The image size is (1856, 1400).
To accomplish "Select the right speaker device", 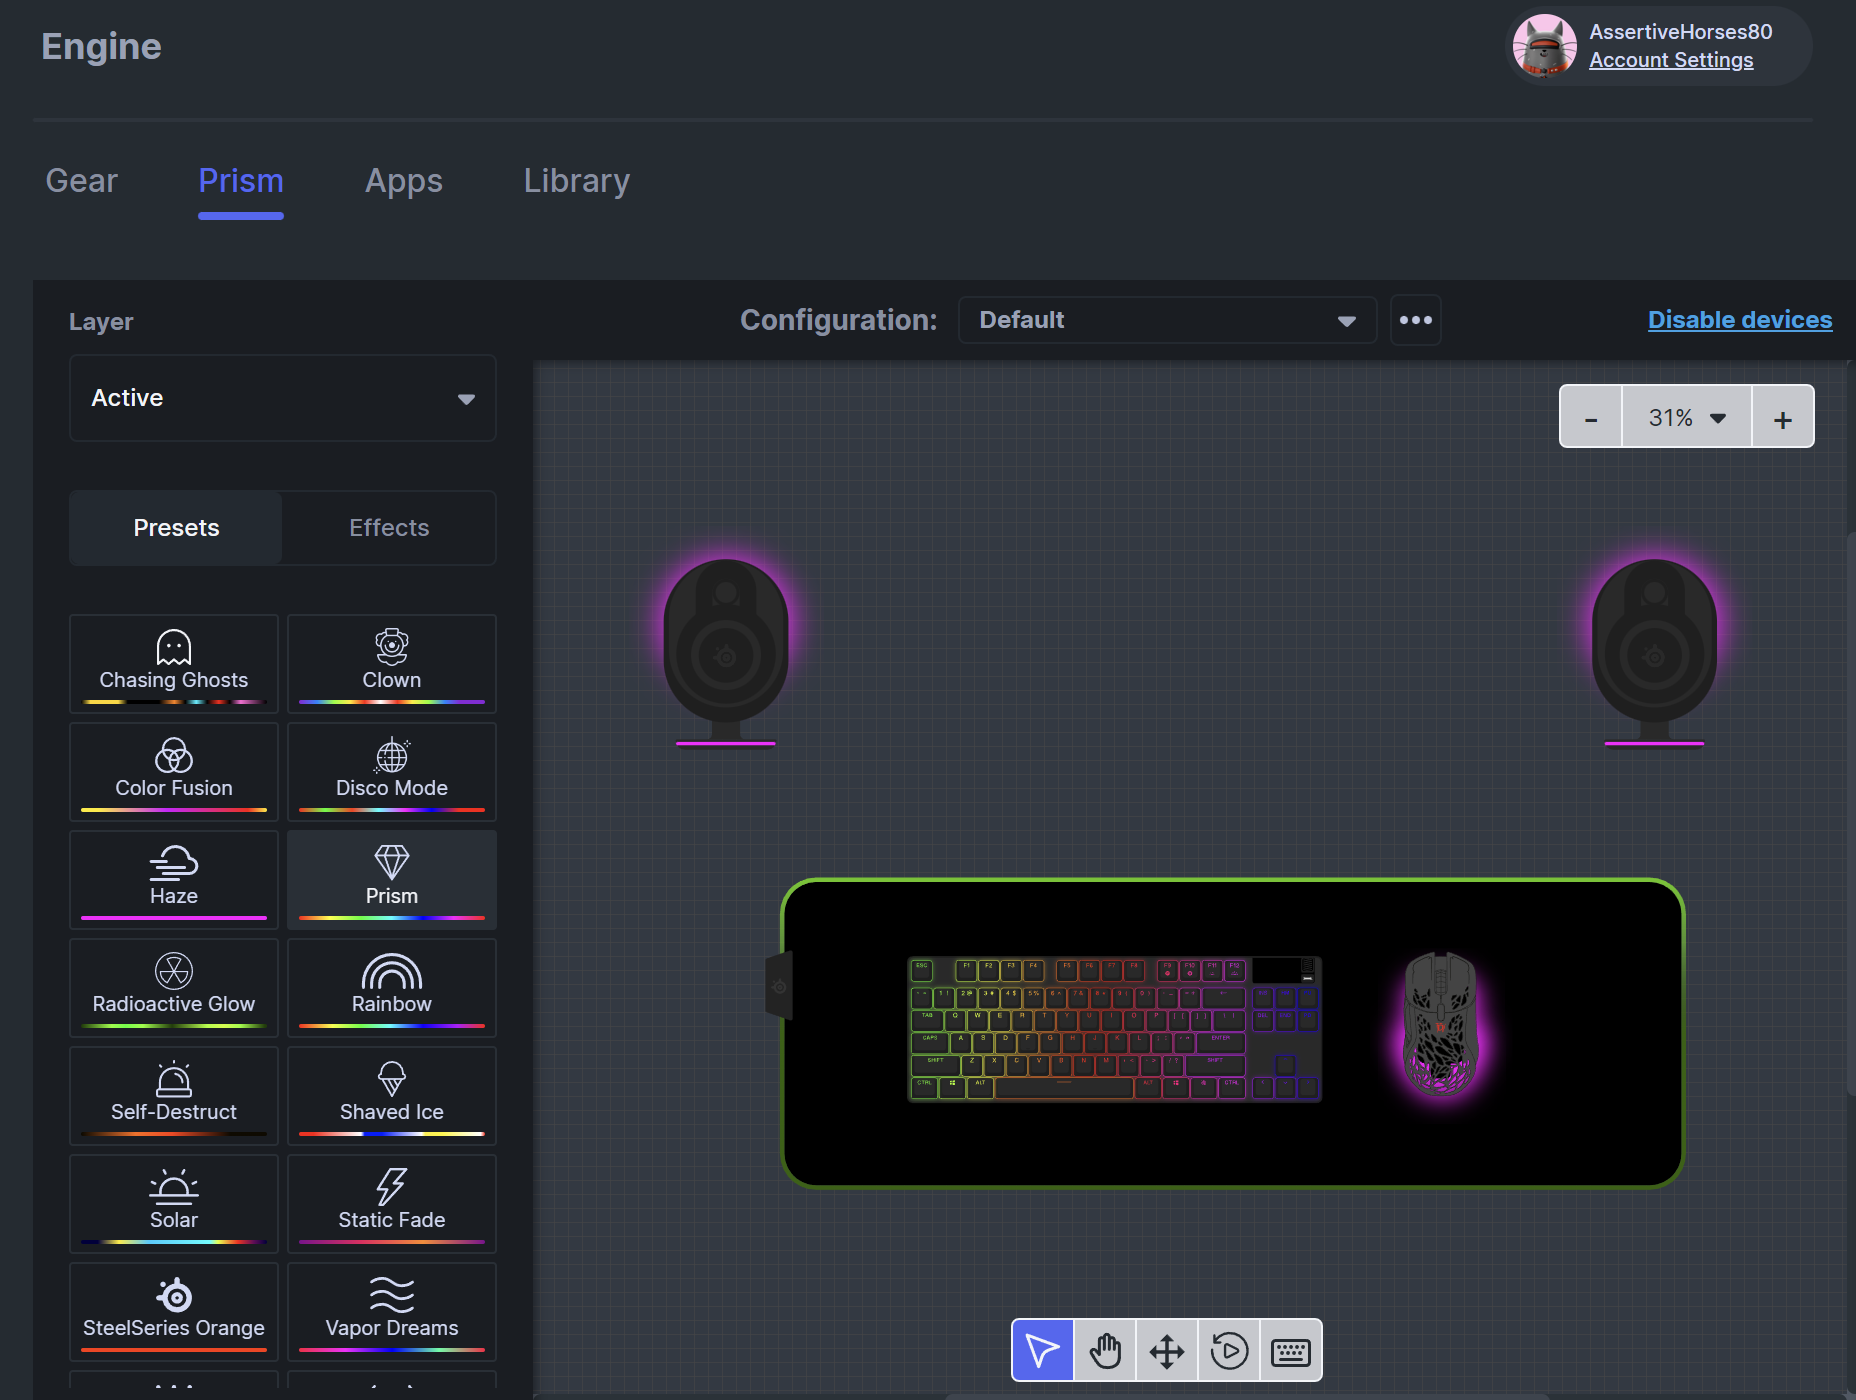I will click(x=1654, y=652).
